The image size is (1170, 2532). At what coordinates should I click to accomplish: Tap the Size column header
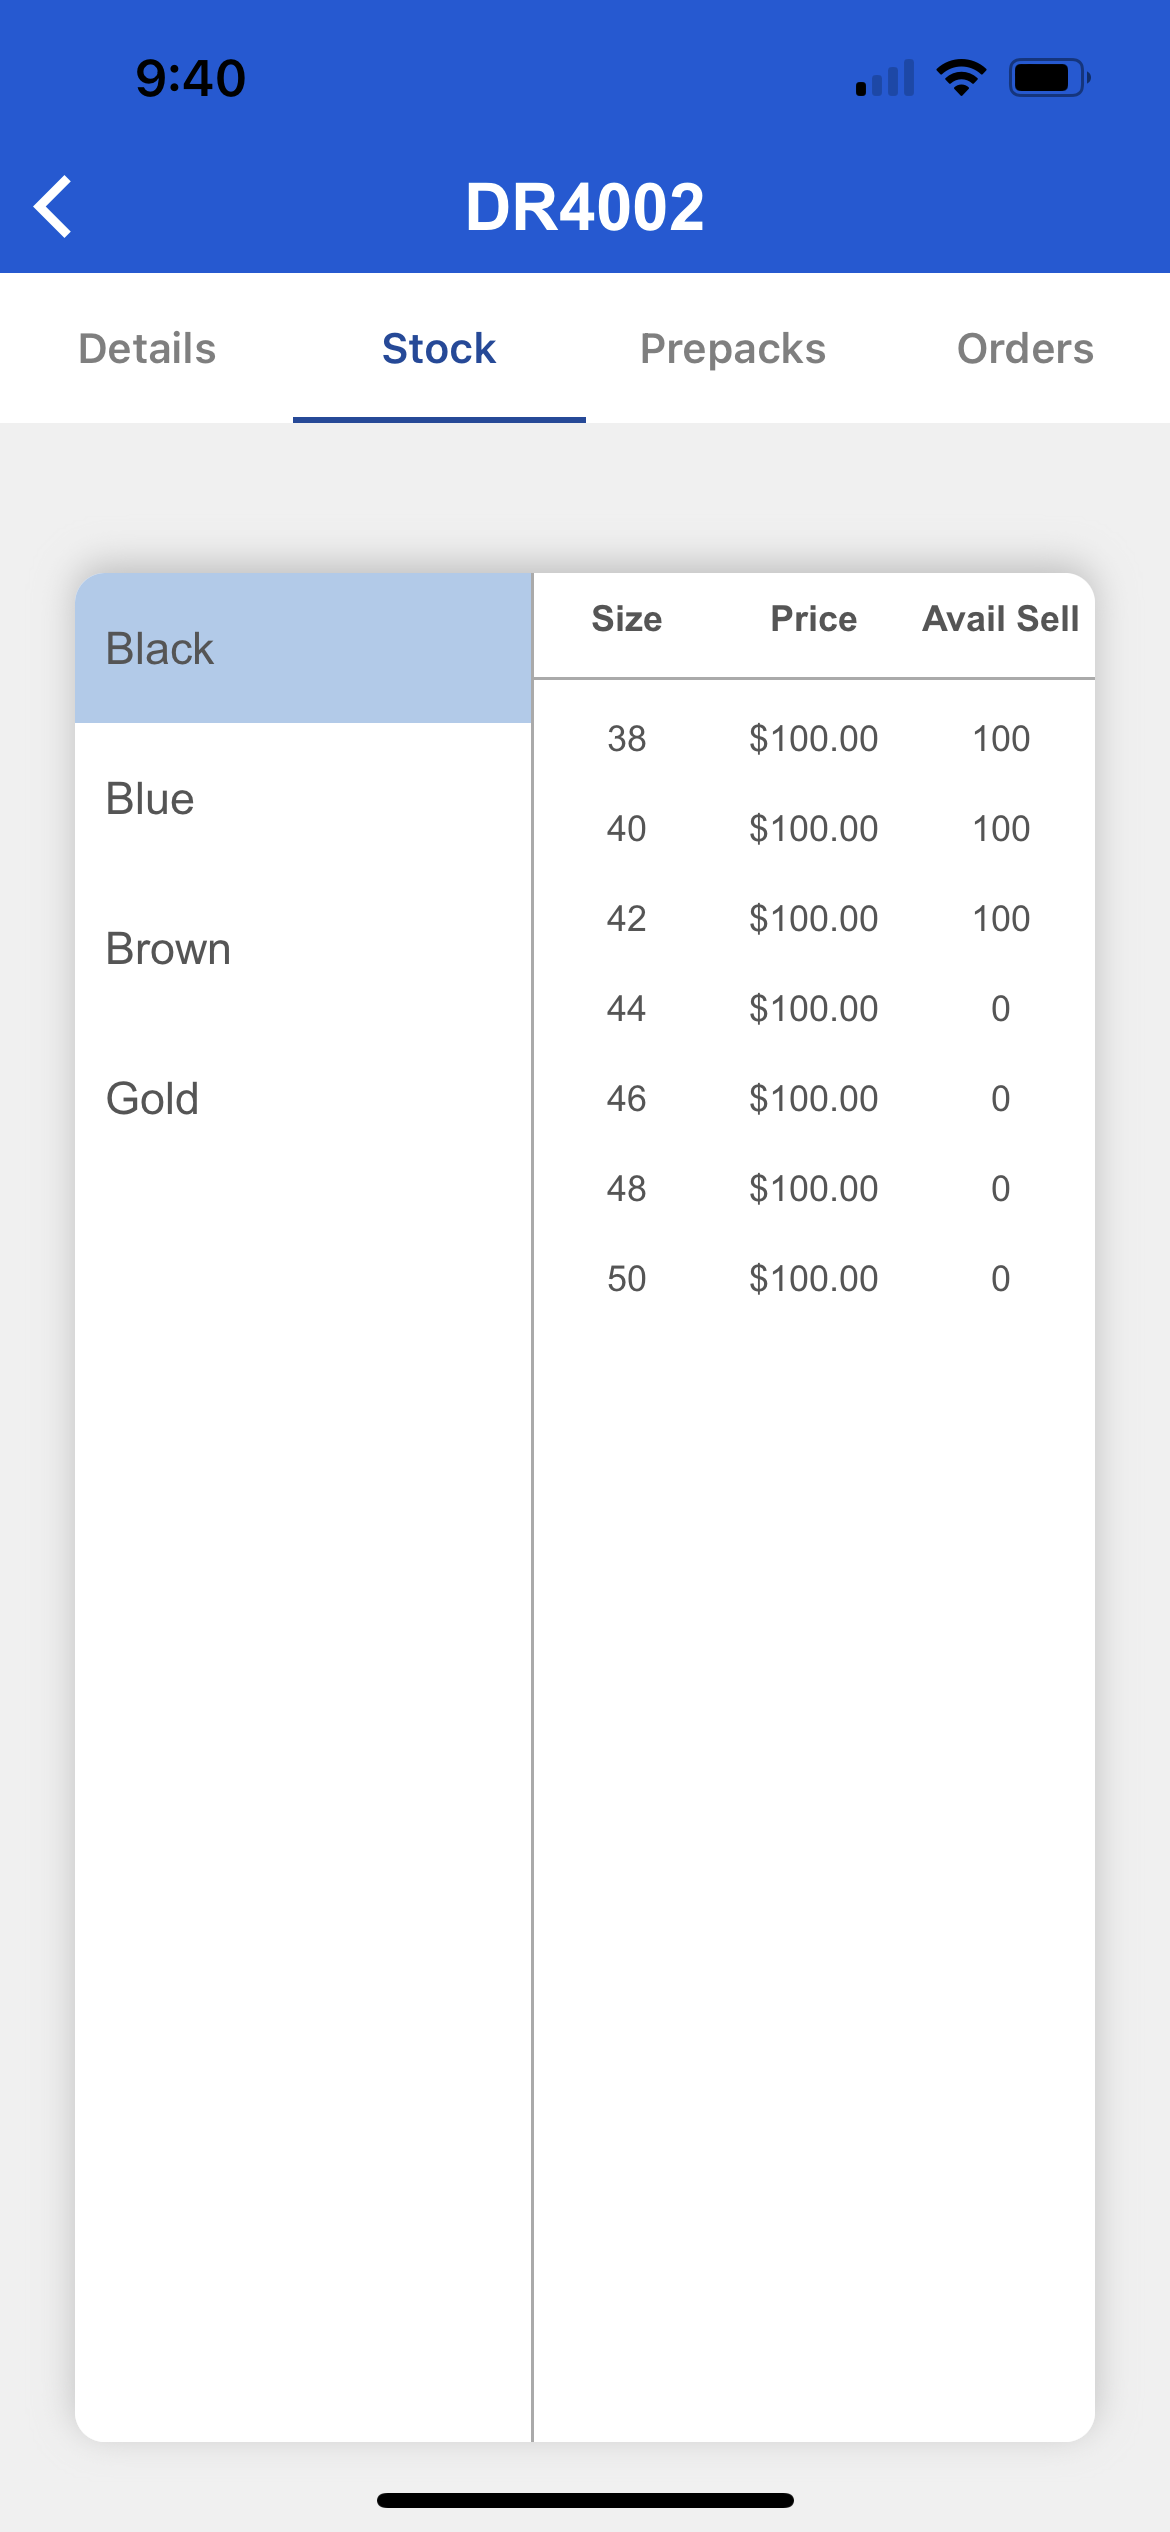[x=627, y=619]
